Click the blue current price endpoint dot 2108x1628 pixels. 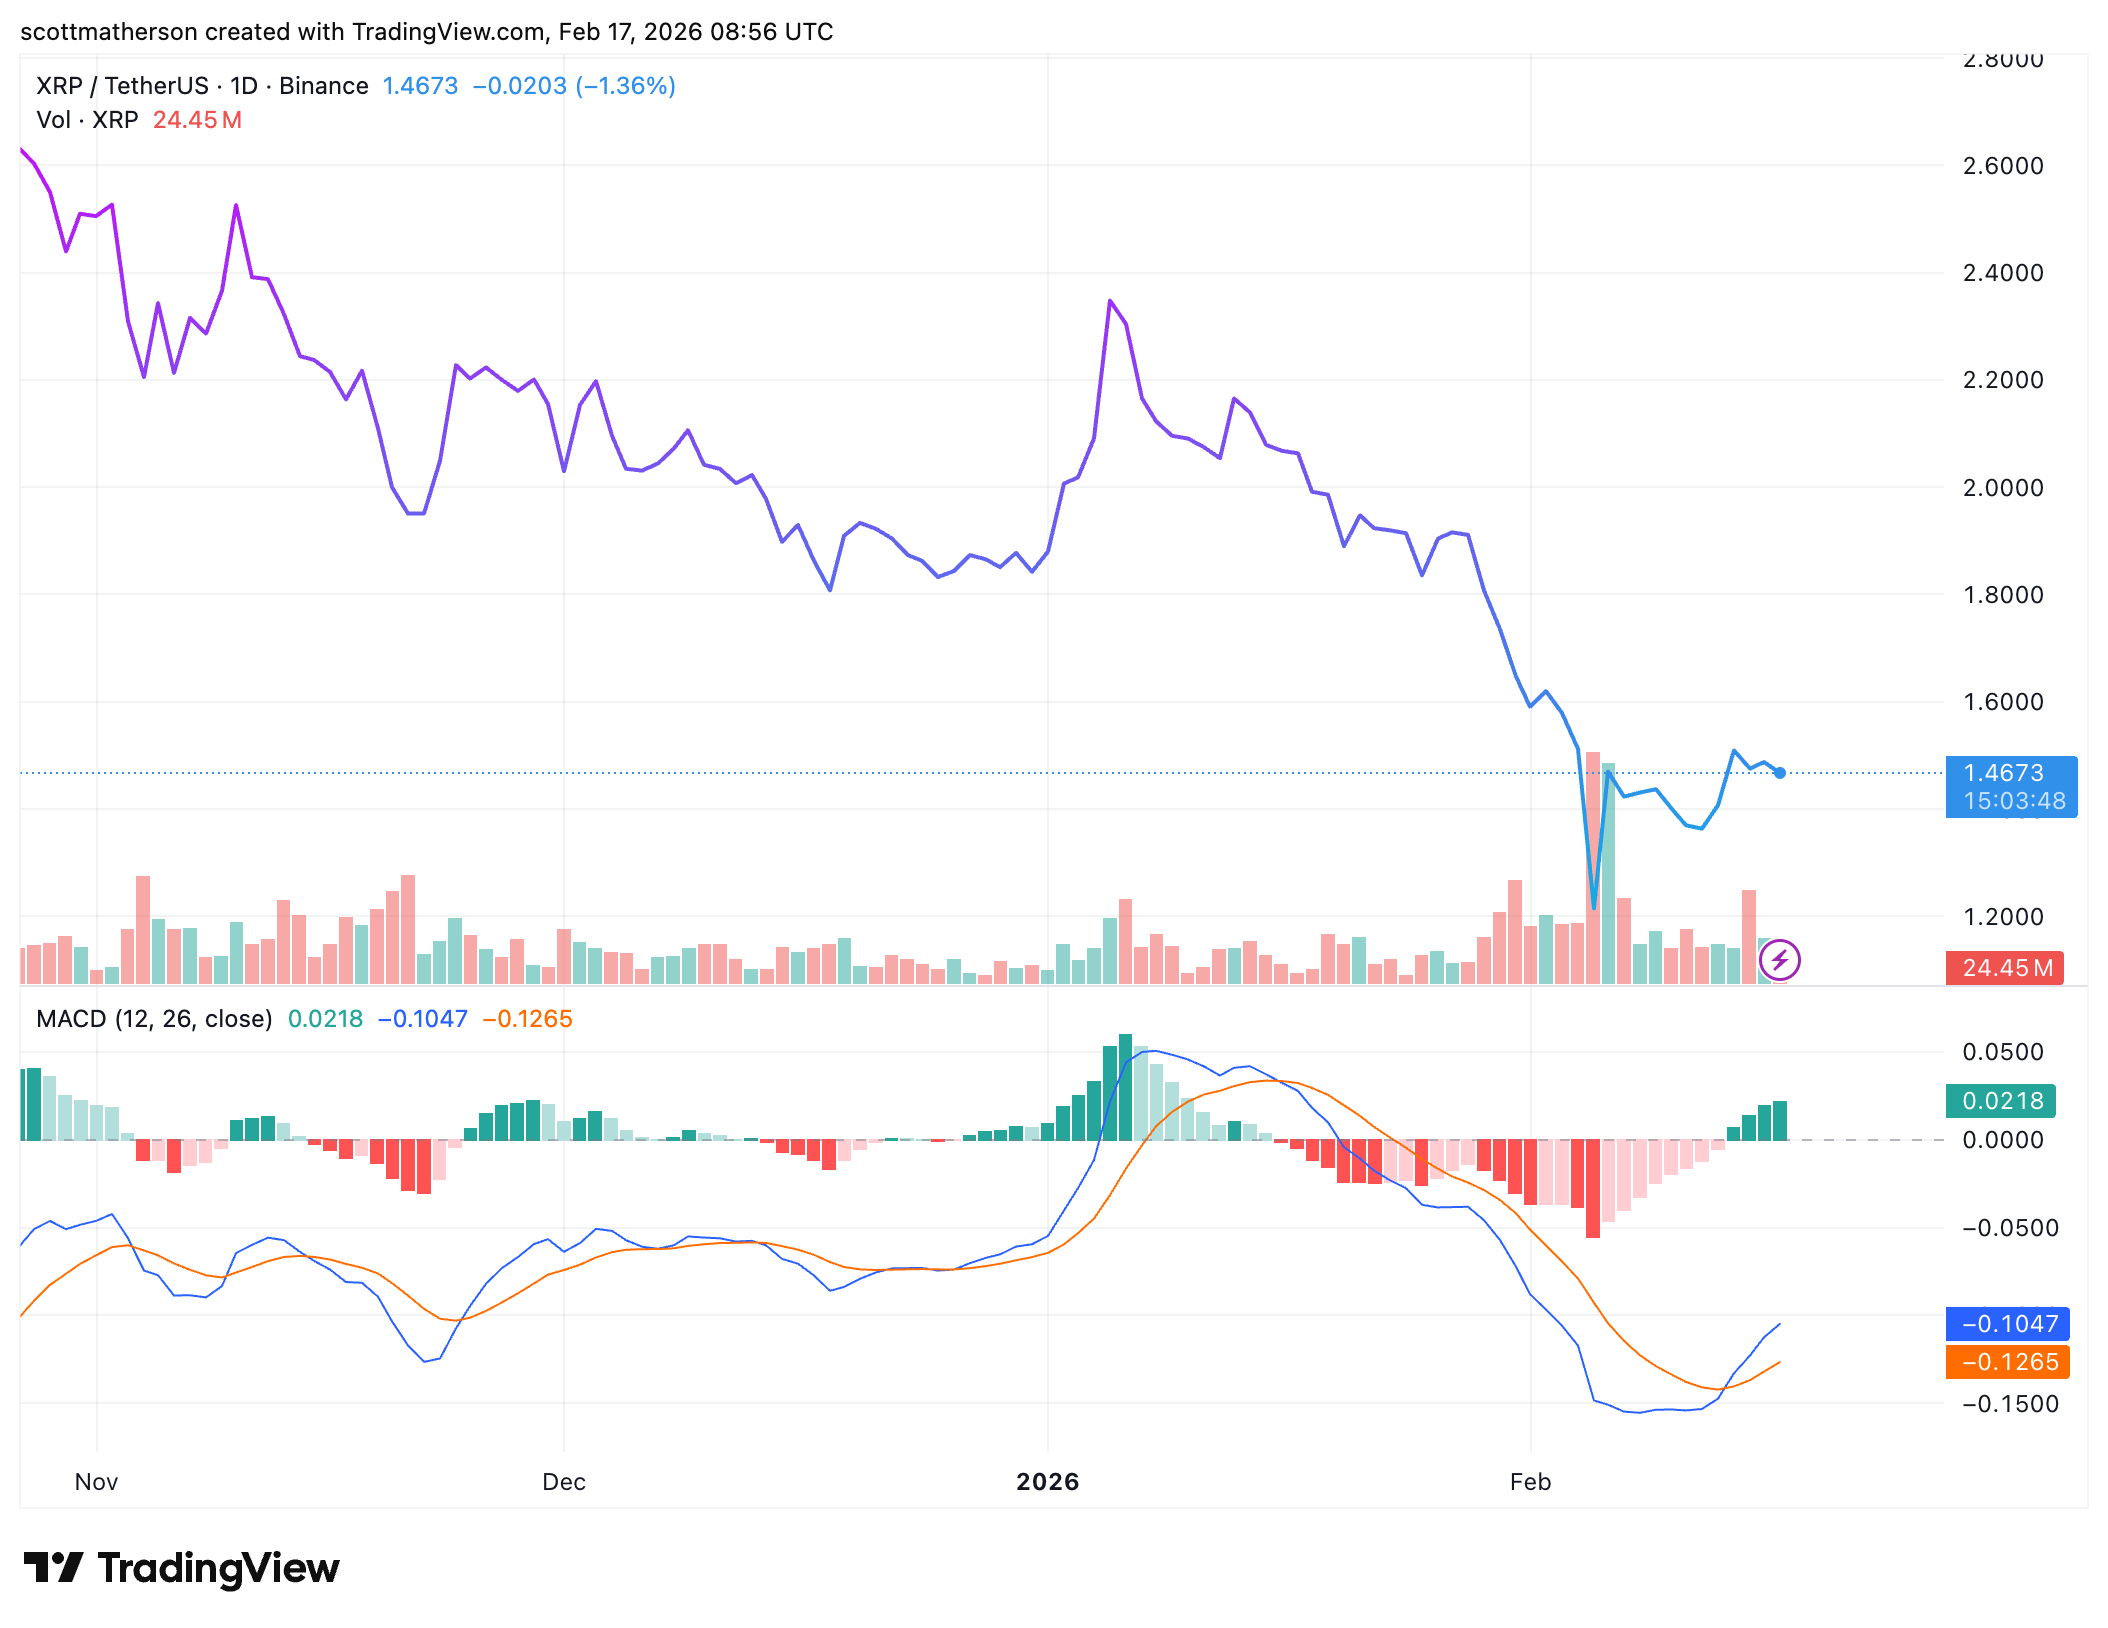(x=1780, y=773)
